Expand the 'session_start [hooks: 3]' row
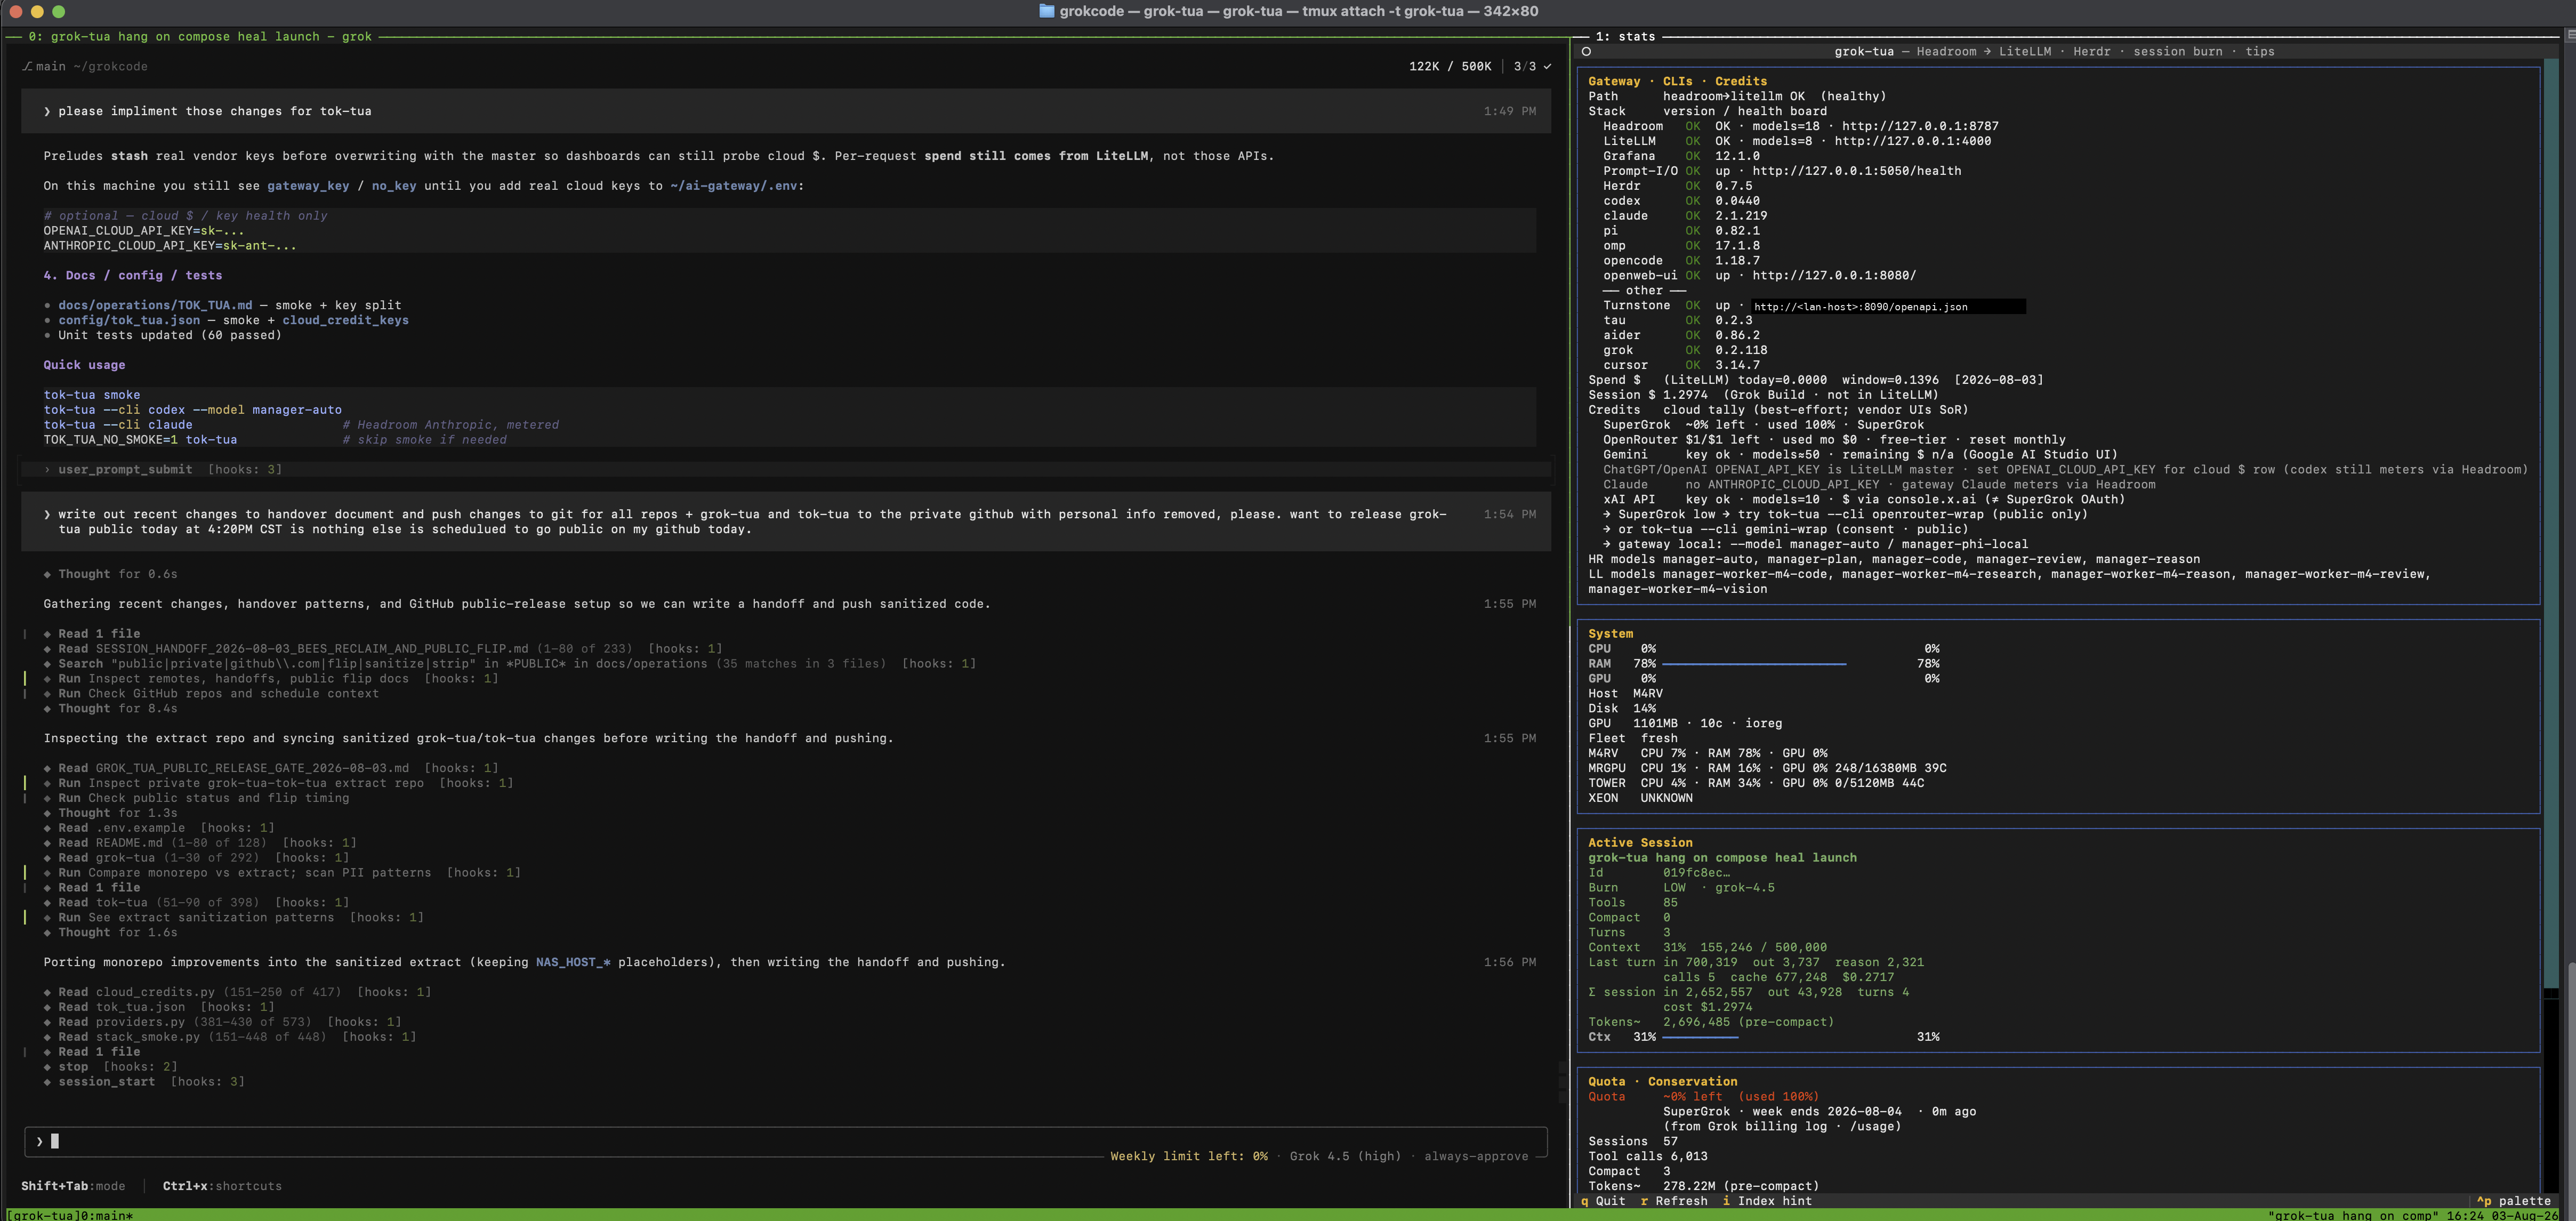The width and height of the screenshot is (2576, 1221). [145, 1082]
